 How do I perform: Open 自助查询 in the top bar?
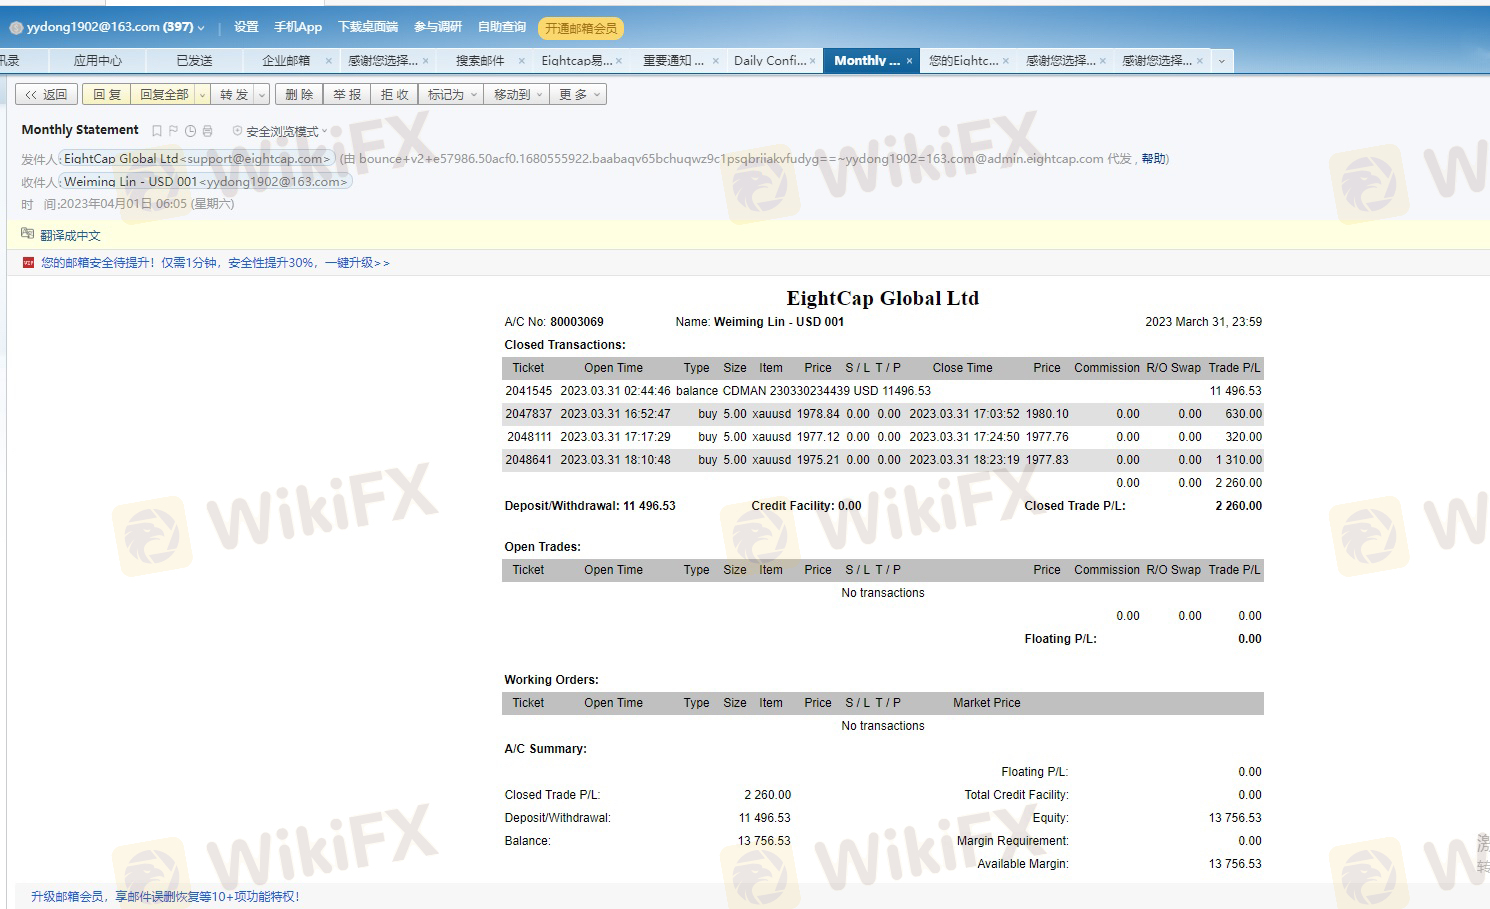coord(502,28)
